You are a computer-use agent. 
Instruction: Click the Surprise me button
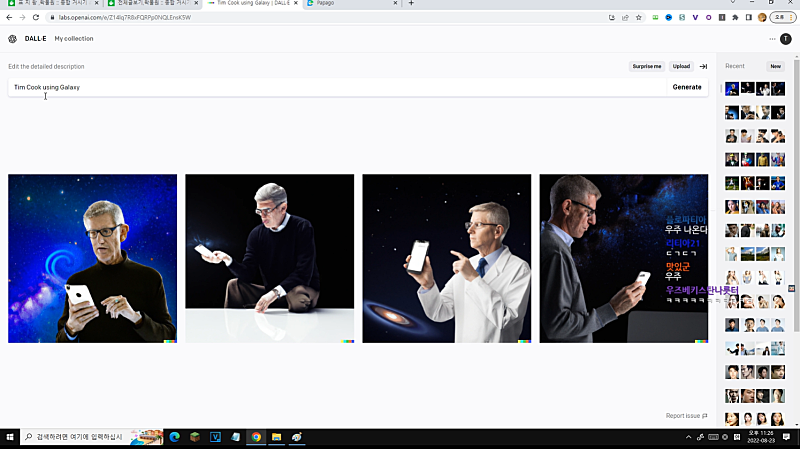click(646, 66)
